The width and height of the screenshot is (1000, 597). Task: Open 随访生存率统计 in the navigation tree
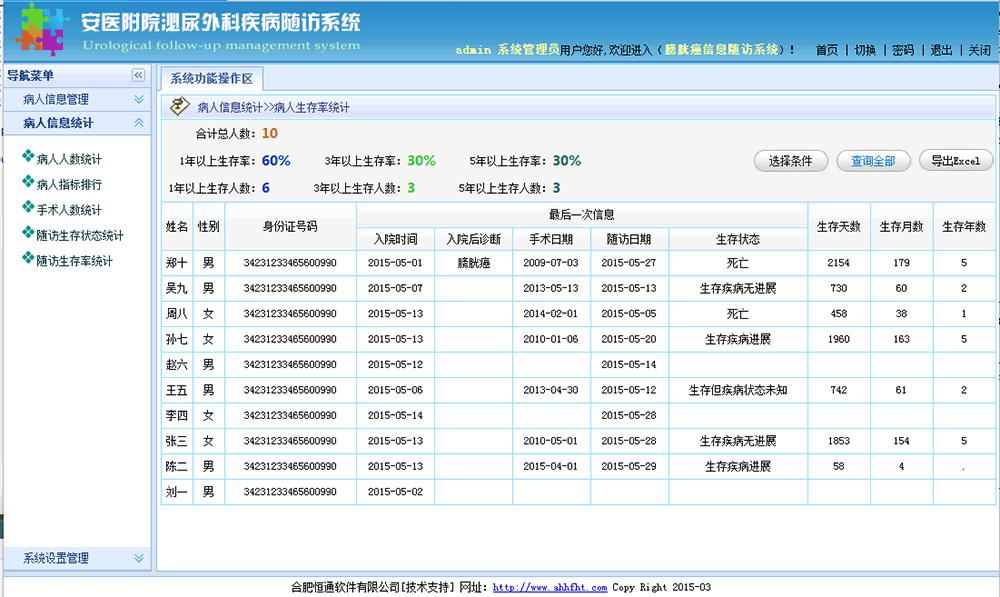(74, 261)
